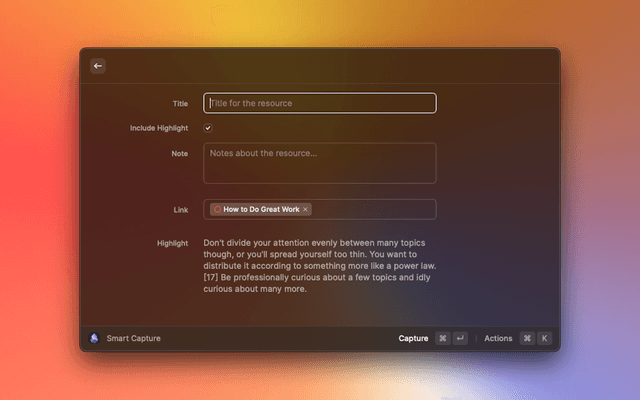Click into the Note text area
The width and height of the screenshot is (640, 400).
coord(320,163)
